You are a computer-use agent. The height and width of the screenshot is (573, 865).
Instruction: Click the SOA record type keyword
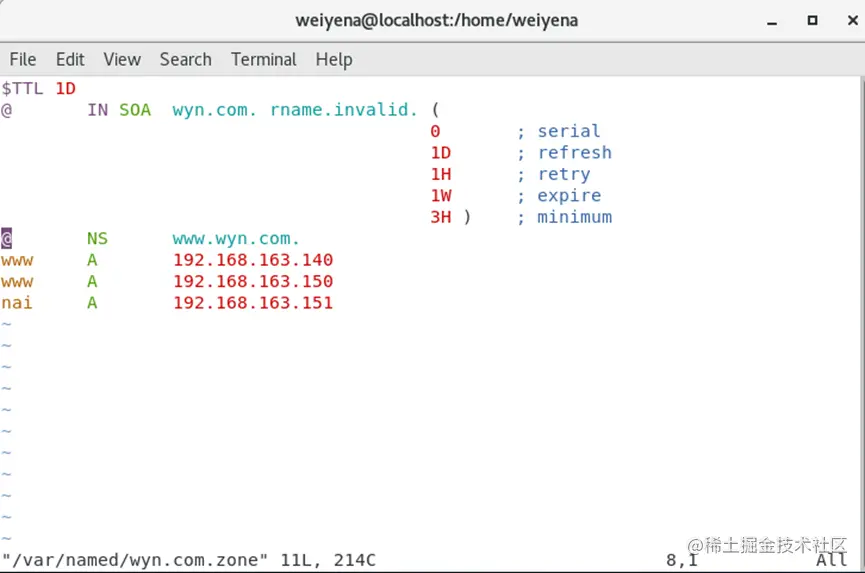(x=135, y=110)
